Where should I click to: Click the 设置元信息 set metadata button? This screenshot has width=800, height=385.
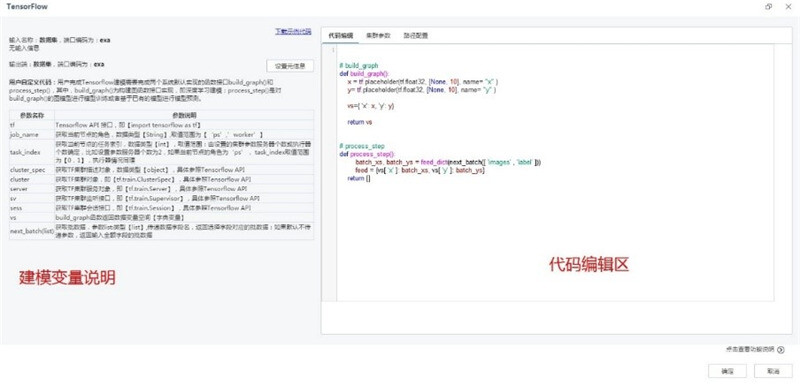(290, 66)
